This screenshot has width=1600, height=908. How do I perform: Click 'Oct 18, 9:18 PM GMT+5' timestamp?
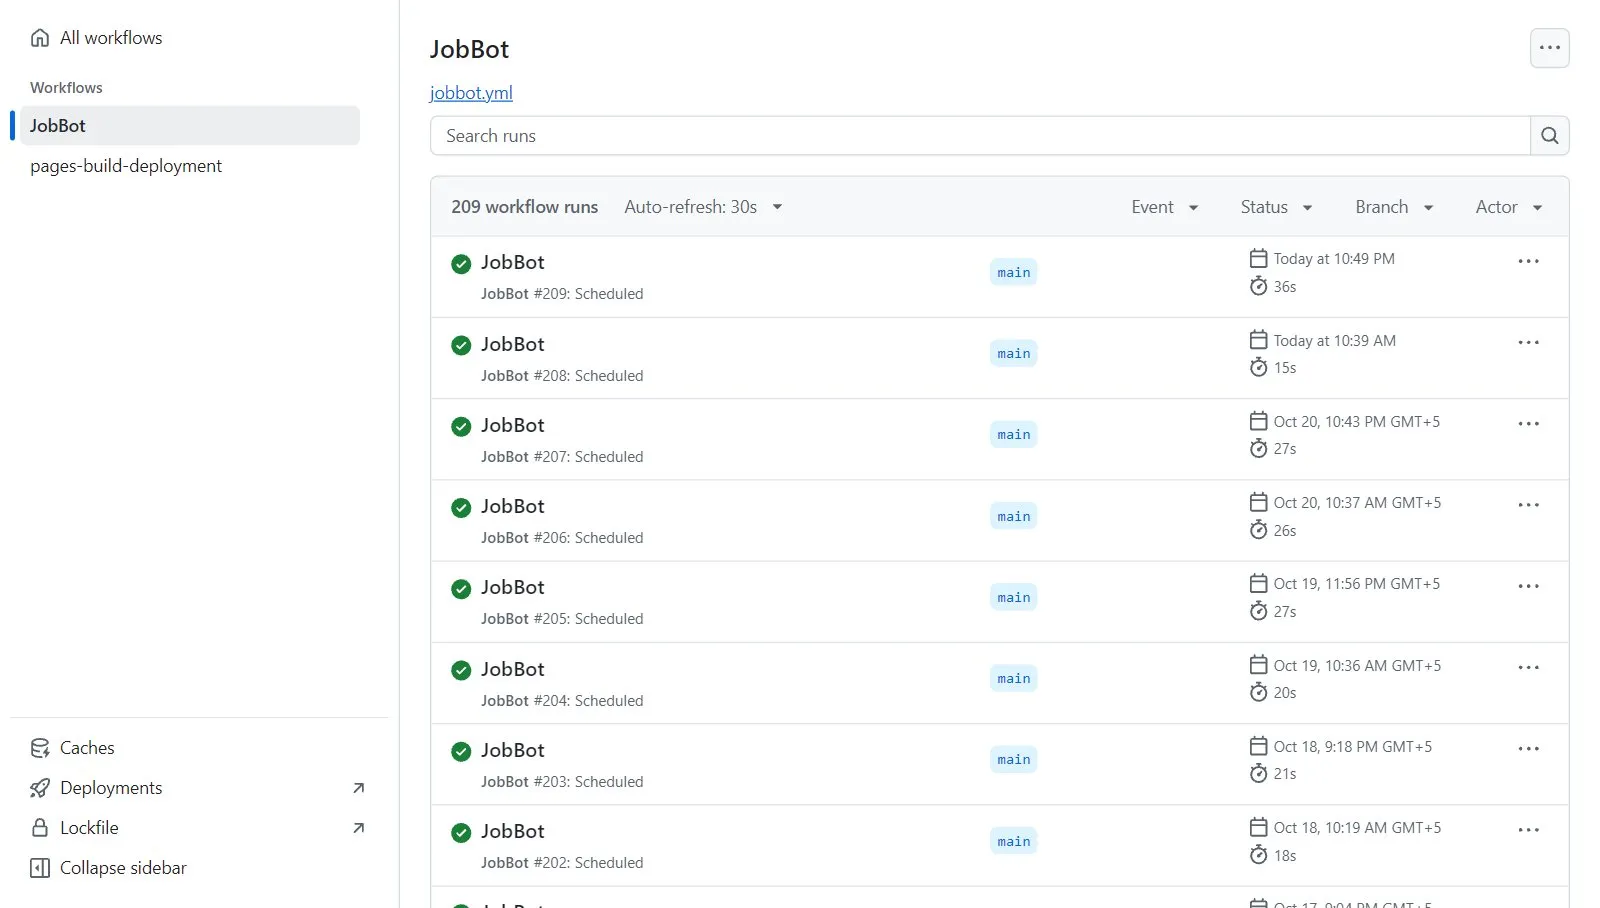pos(1353,747)
